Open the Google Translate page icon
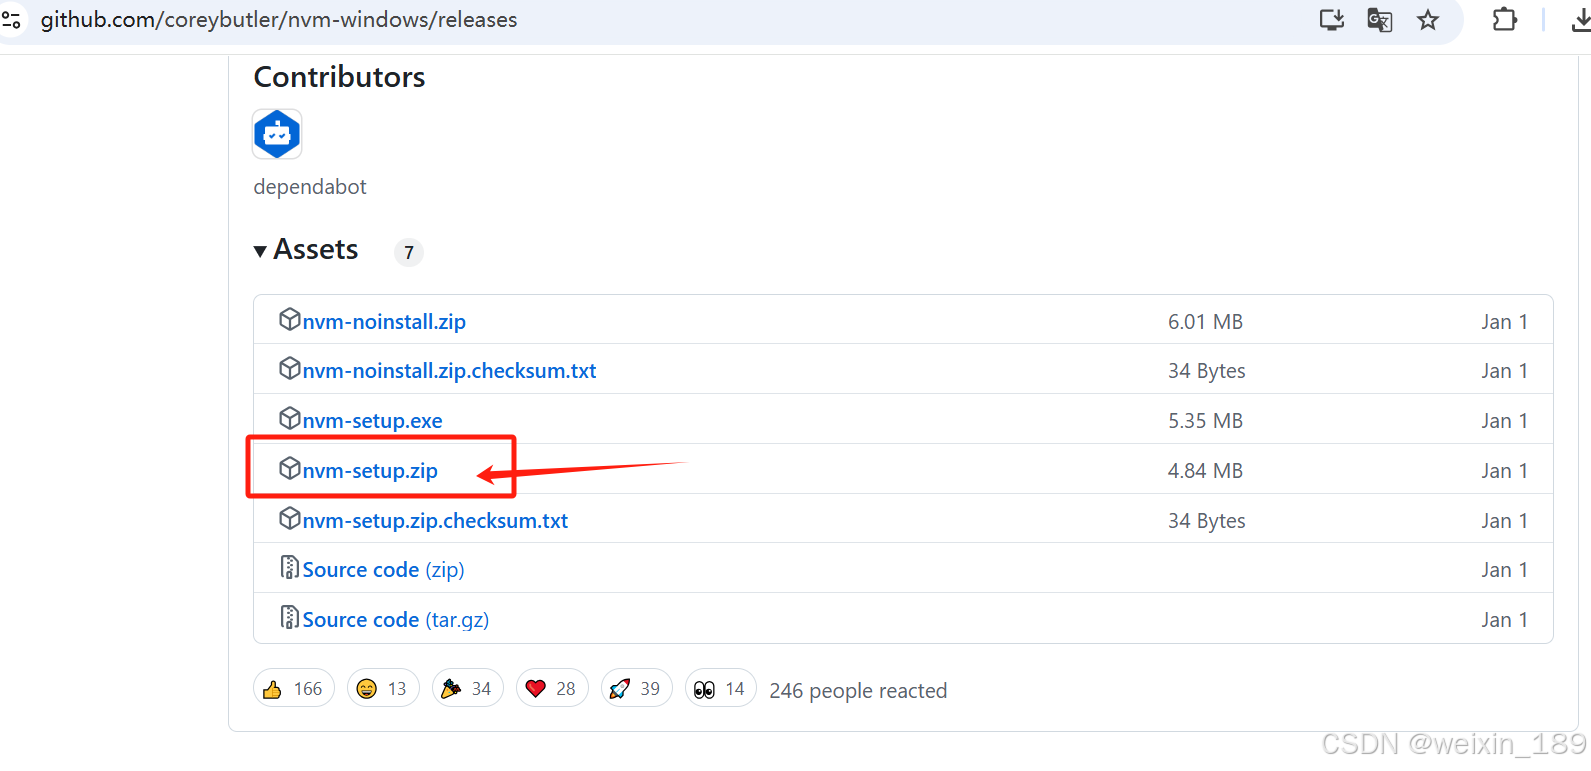The width and height of the screenshot is (1591, 771). coord(1380,20)
